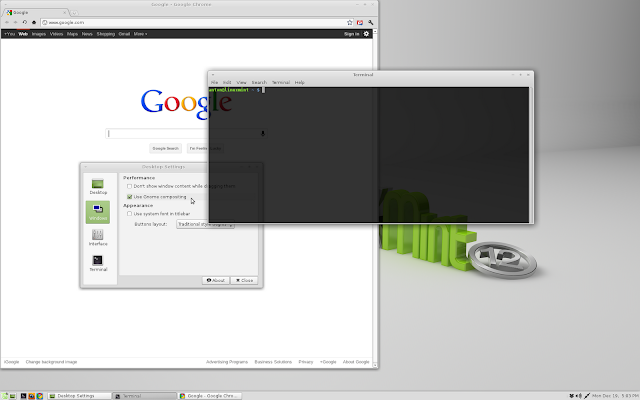Click the network connection tray icon
Viewport: 640px width, 400px height.
(x=587, y=396)
